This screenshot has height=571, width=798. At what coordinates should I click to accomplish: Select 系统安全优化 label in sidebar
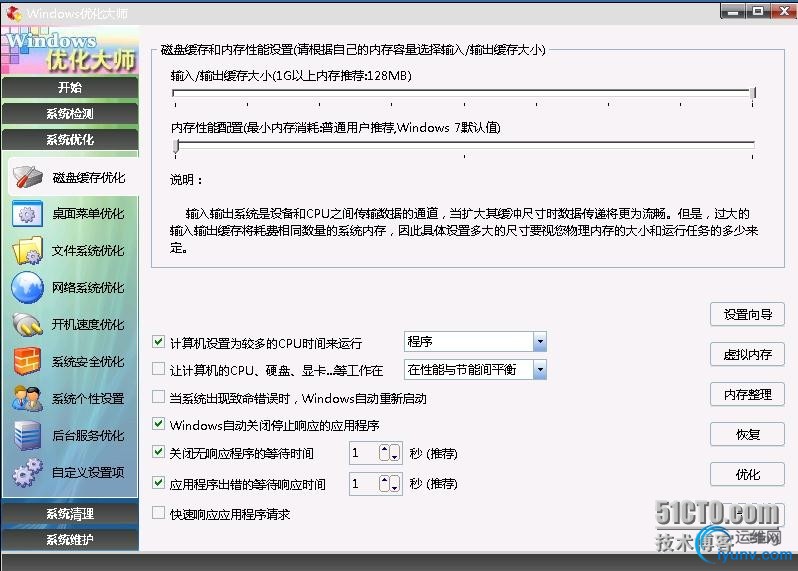click(x=89, y=361)
